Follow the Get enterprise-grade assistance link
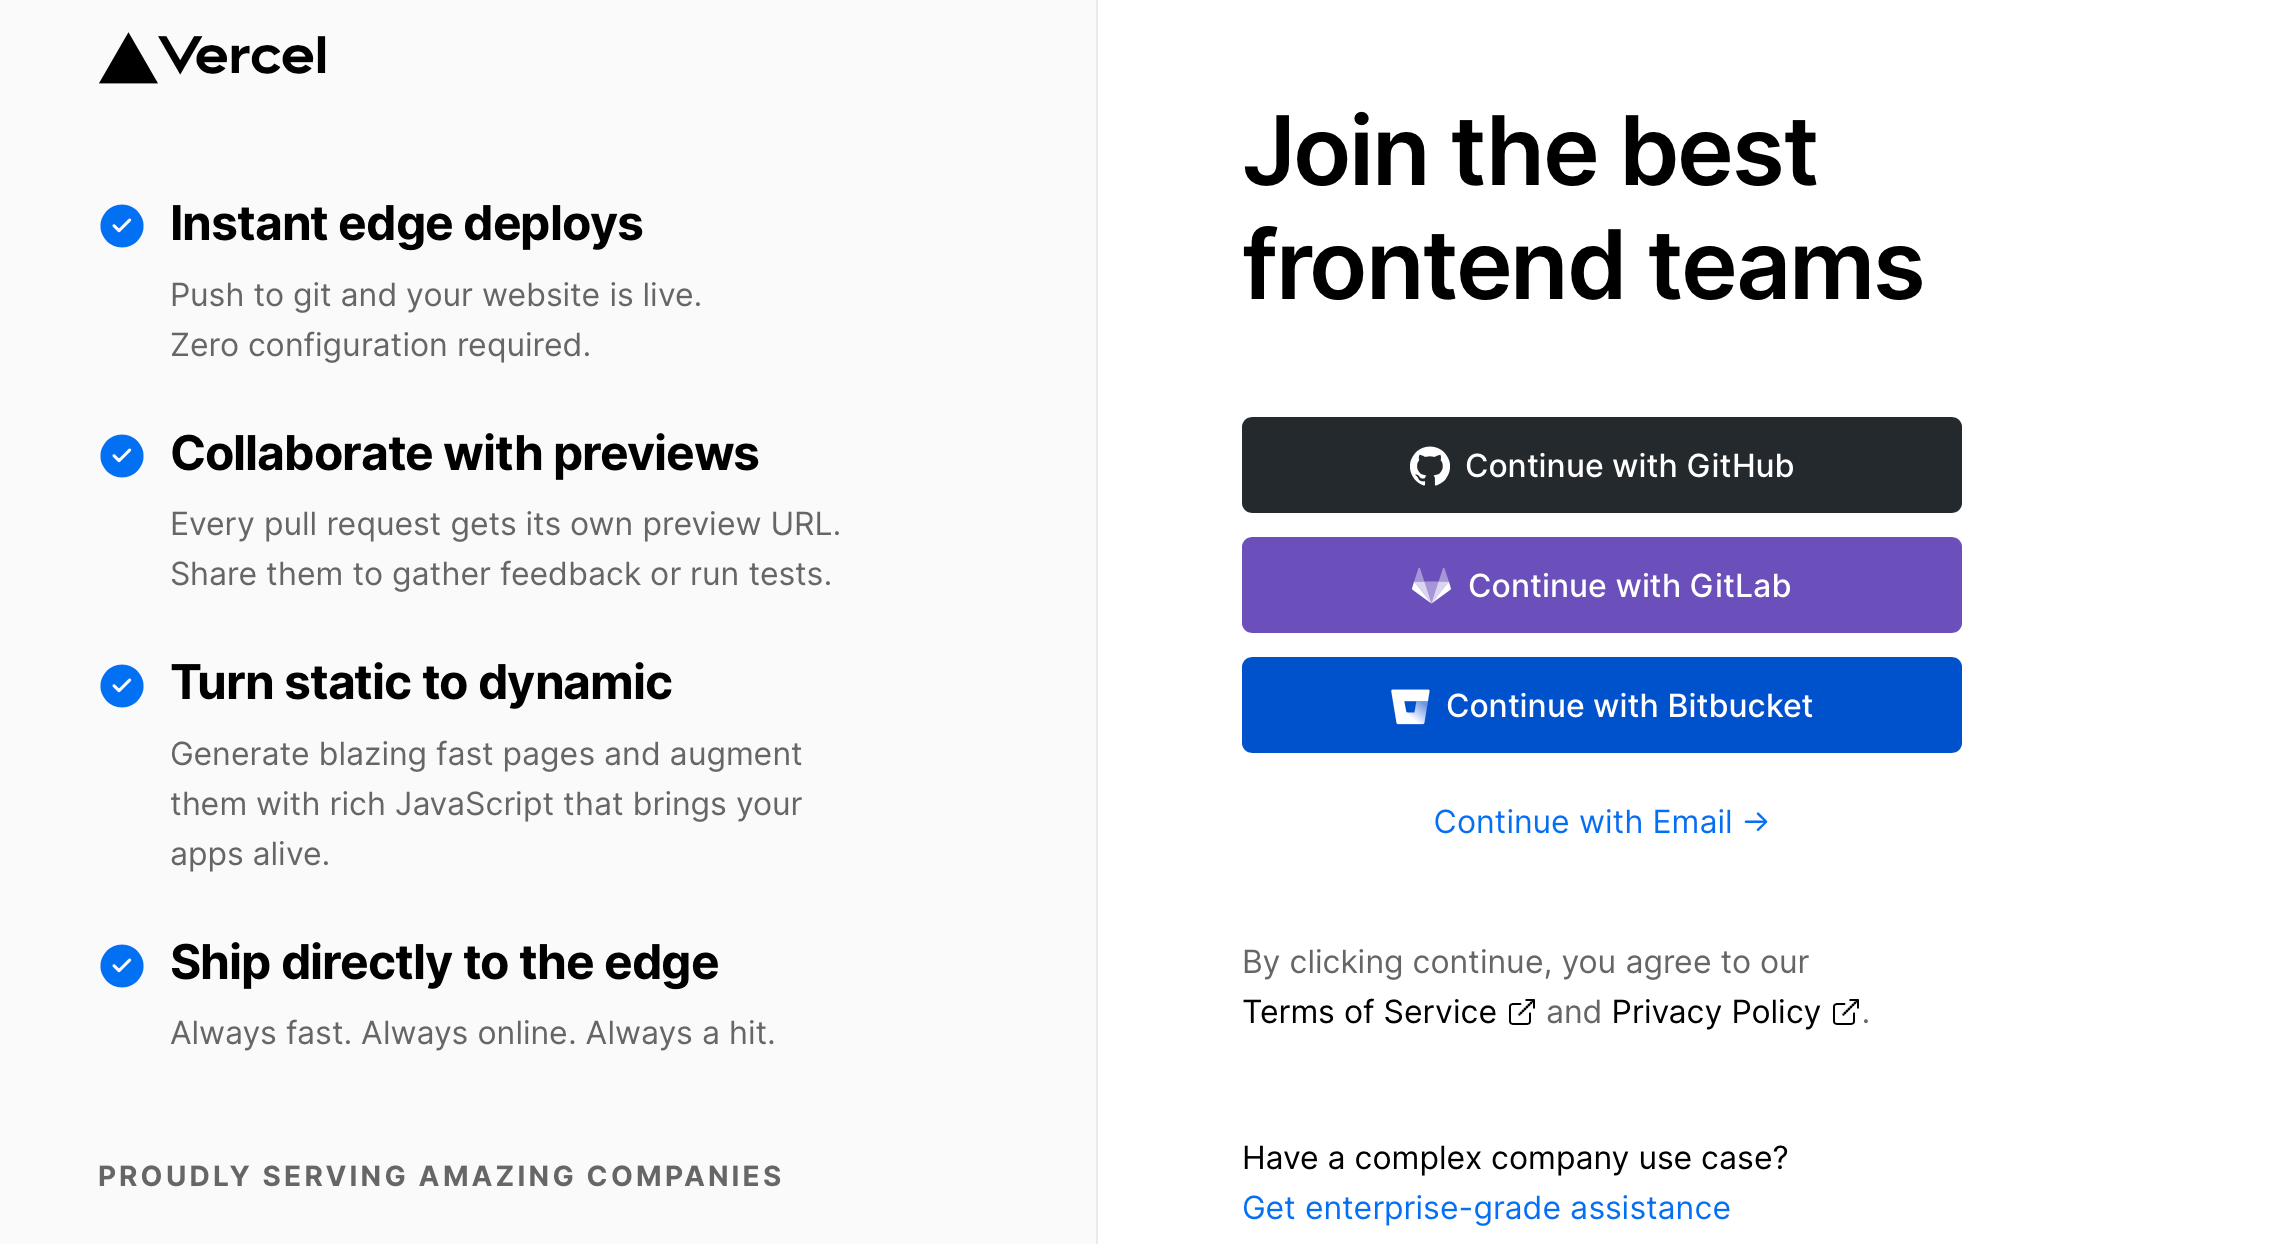This screenshot has width=2274, height=1244. 1486,1208
